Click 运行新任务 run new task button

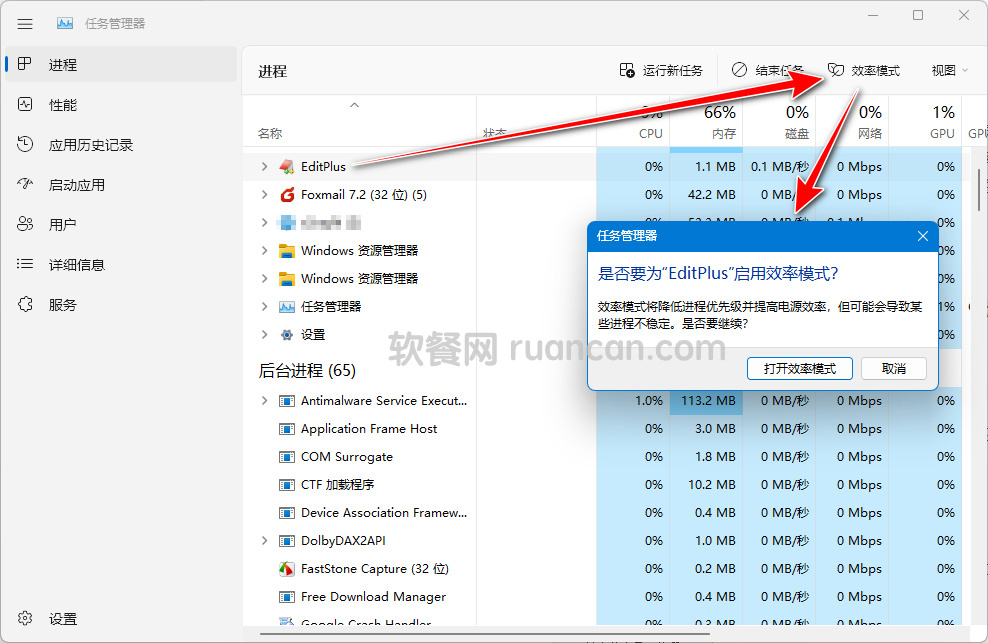661,71
